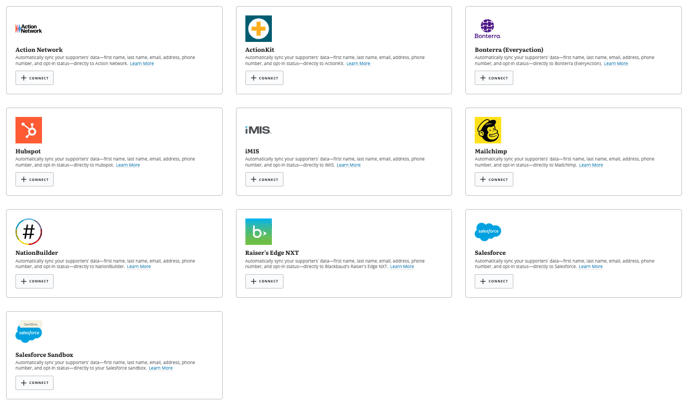Image resolution: width=688 pixels, height=406 pixels.
Task: Open Learn More for NationBuilder
Action: [139, 266]
